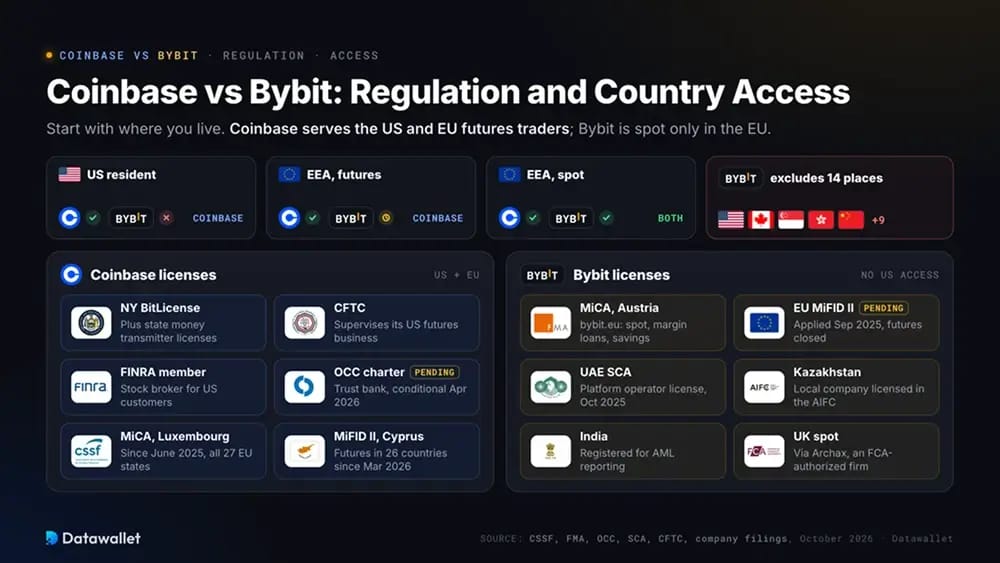Click the US flag in the excluded places card
The width and height of the screenshot is (1000, 563).
tap(731, 220)
